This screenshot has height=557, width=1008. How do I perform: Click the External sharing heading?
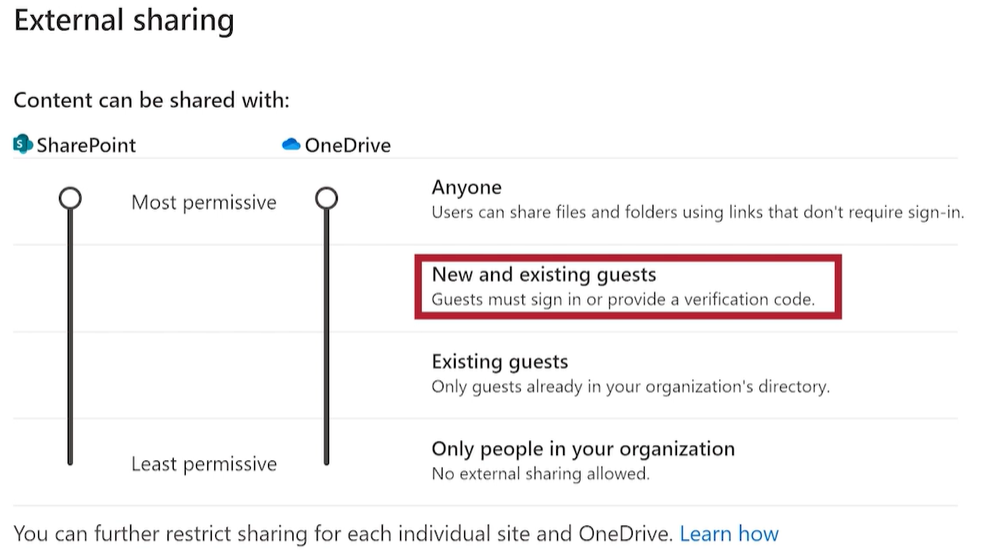tap(124, 20)
